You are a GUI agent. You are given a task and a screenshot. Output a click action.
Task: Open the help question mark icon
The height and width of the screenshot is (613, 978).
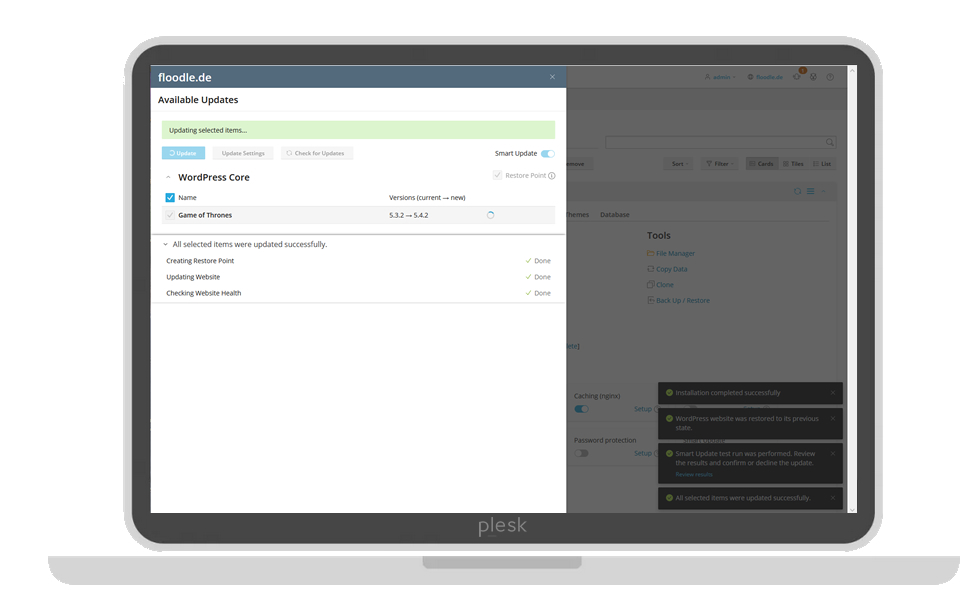point(830,77)
